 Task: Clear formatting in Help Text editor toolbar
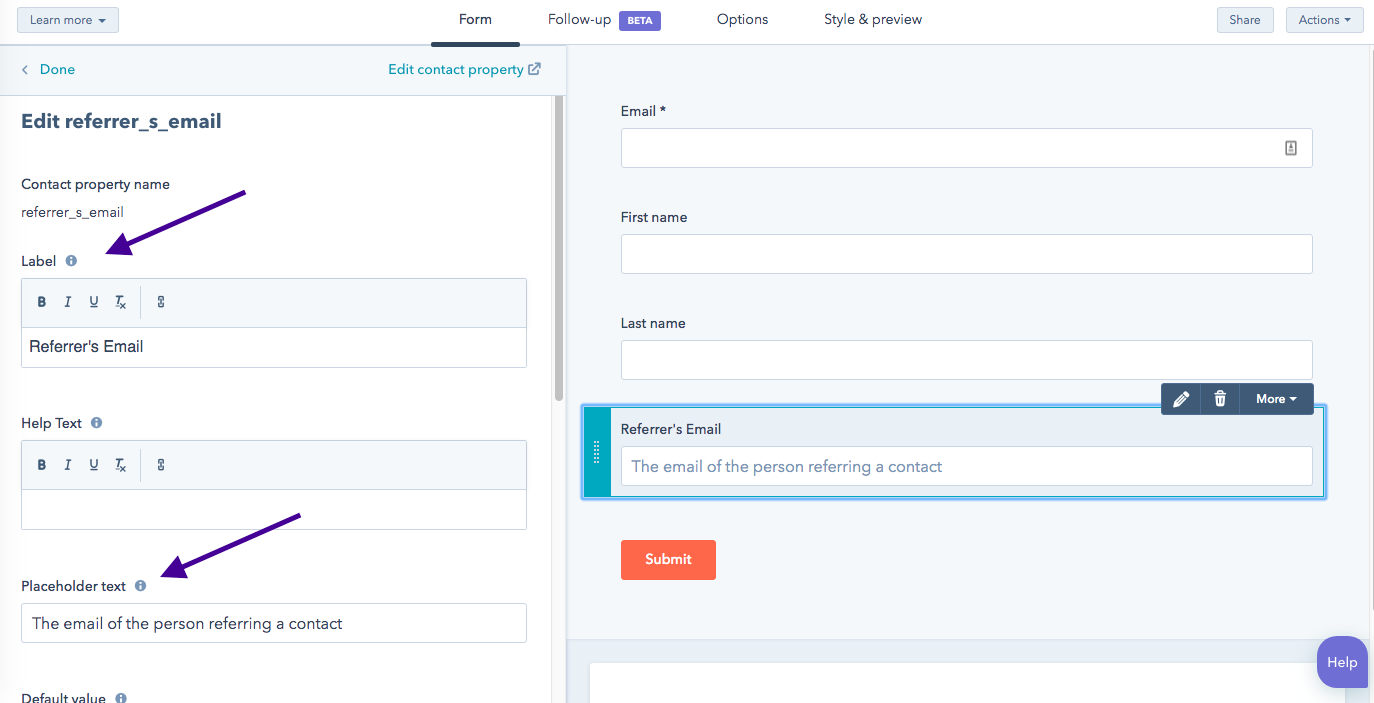coord(120,465)
